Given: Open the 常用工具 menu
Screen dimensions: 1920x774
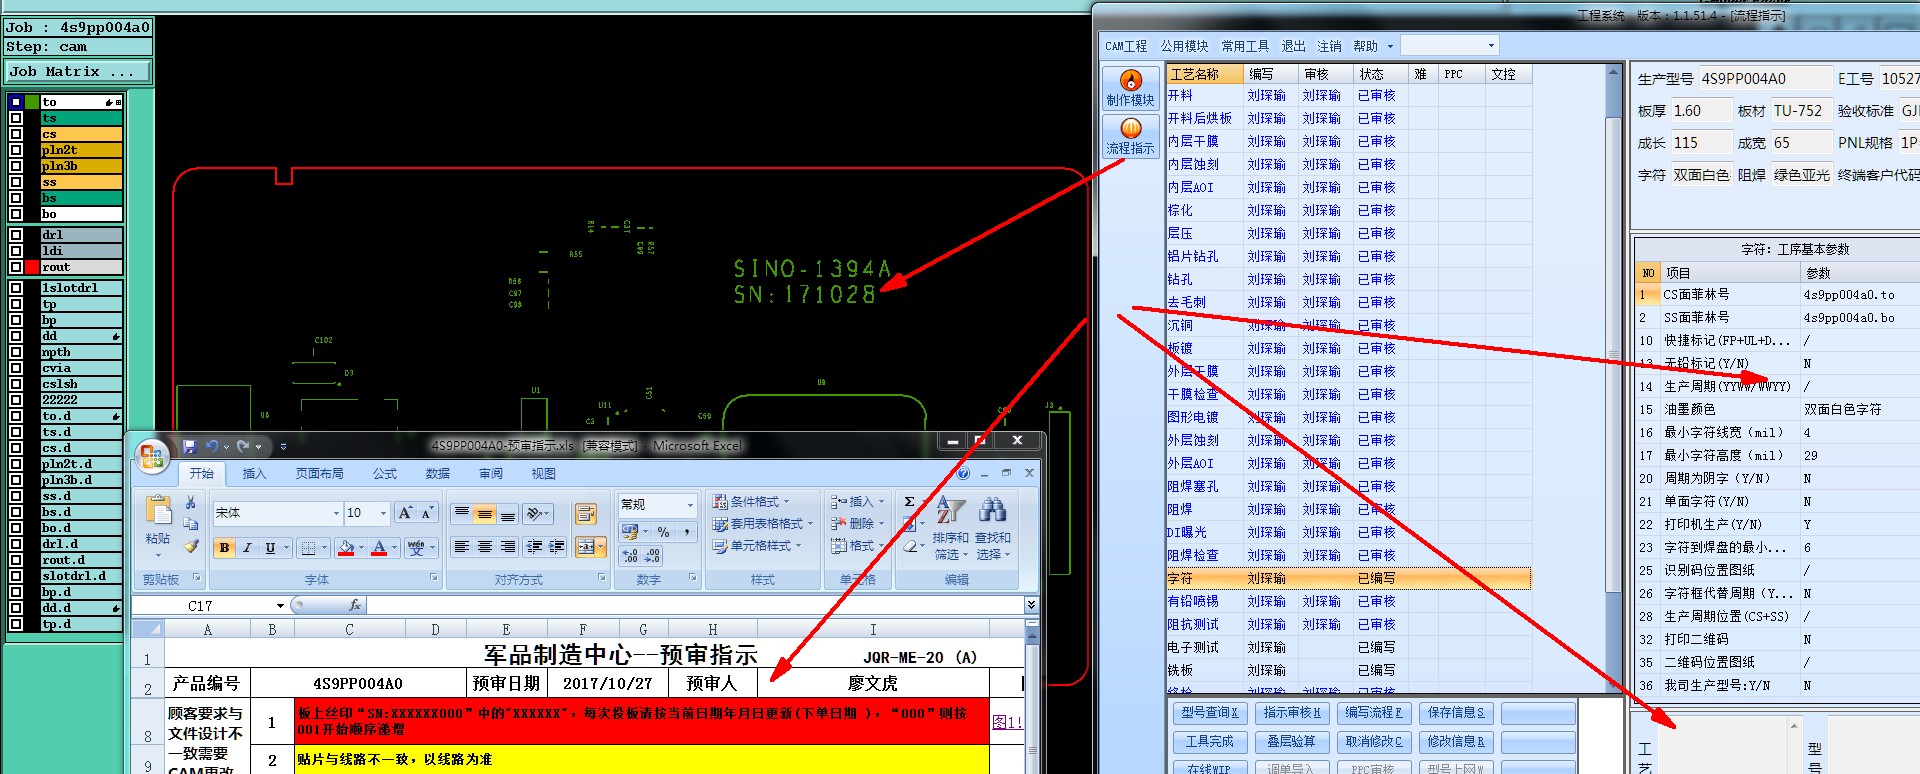Looking at the screenshot, I should point(1245,46).
